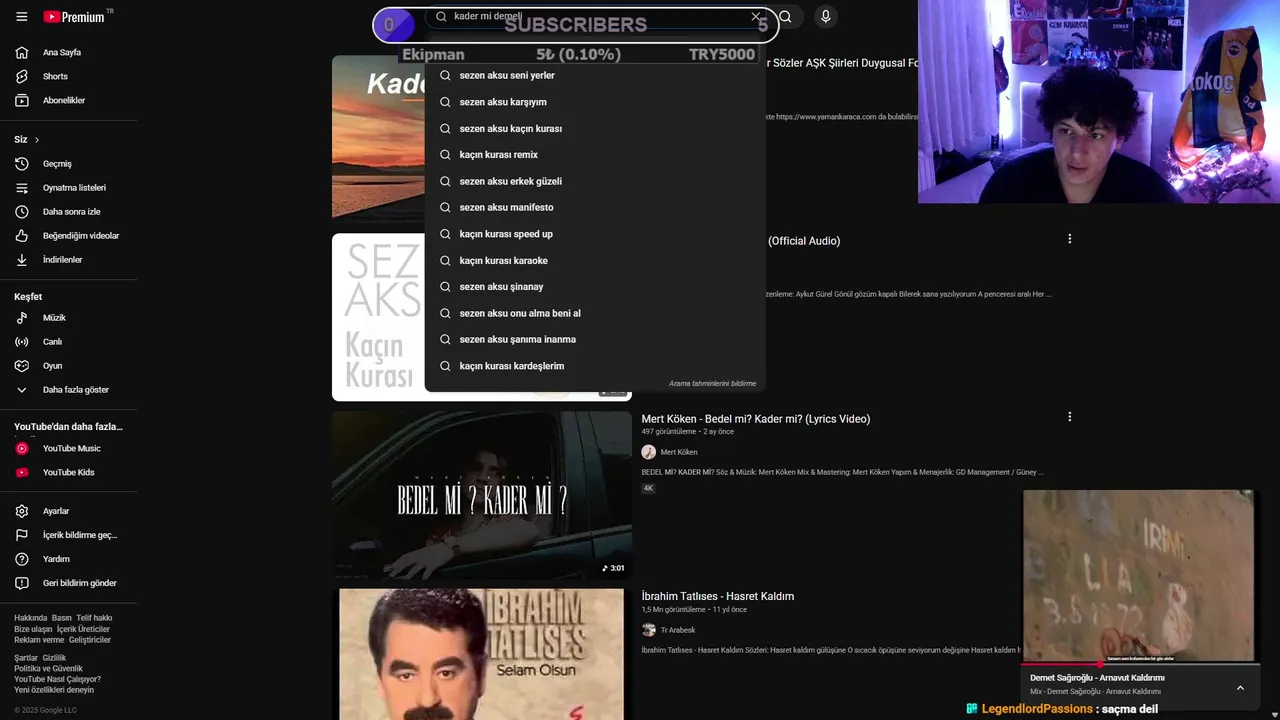Image resolution: width=1280 pixels, height=720 pixels.
Task: Open Telif hakkı footer link
Action: click(x=94, y=618)
